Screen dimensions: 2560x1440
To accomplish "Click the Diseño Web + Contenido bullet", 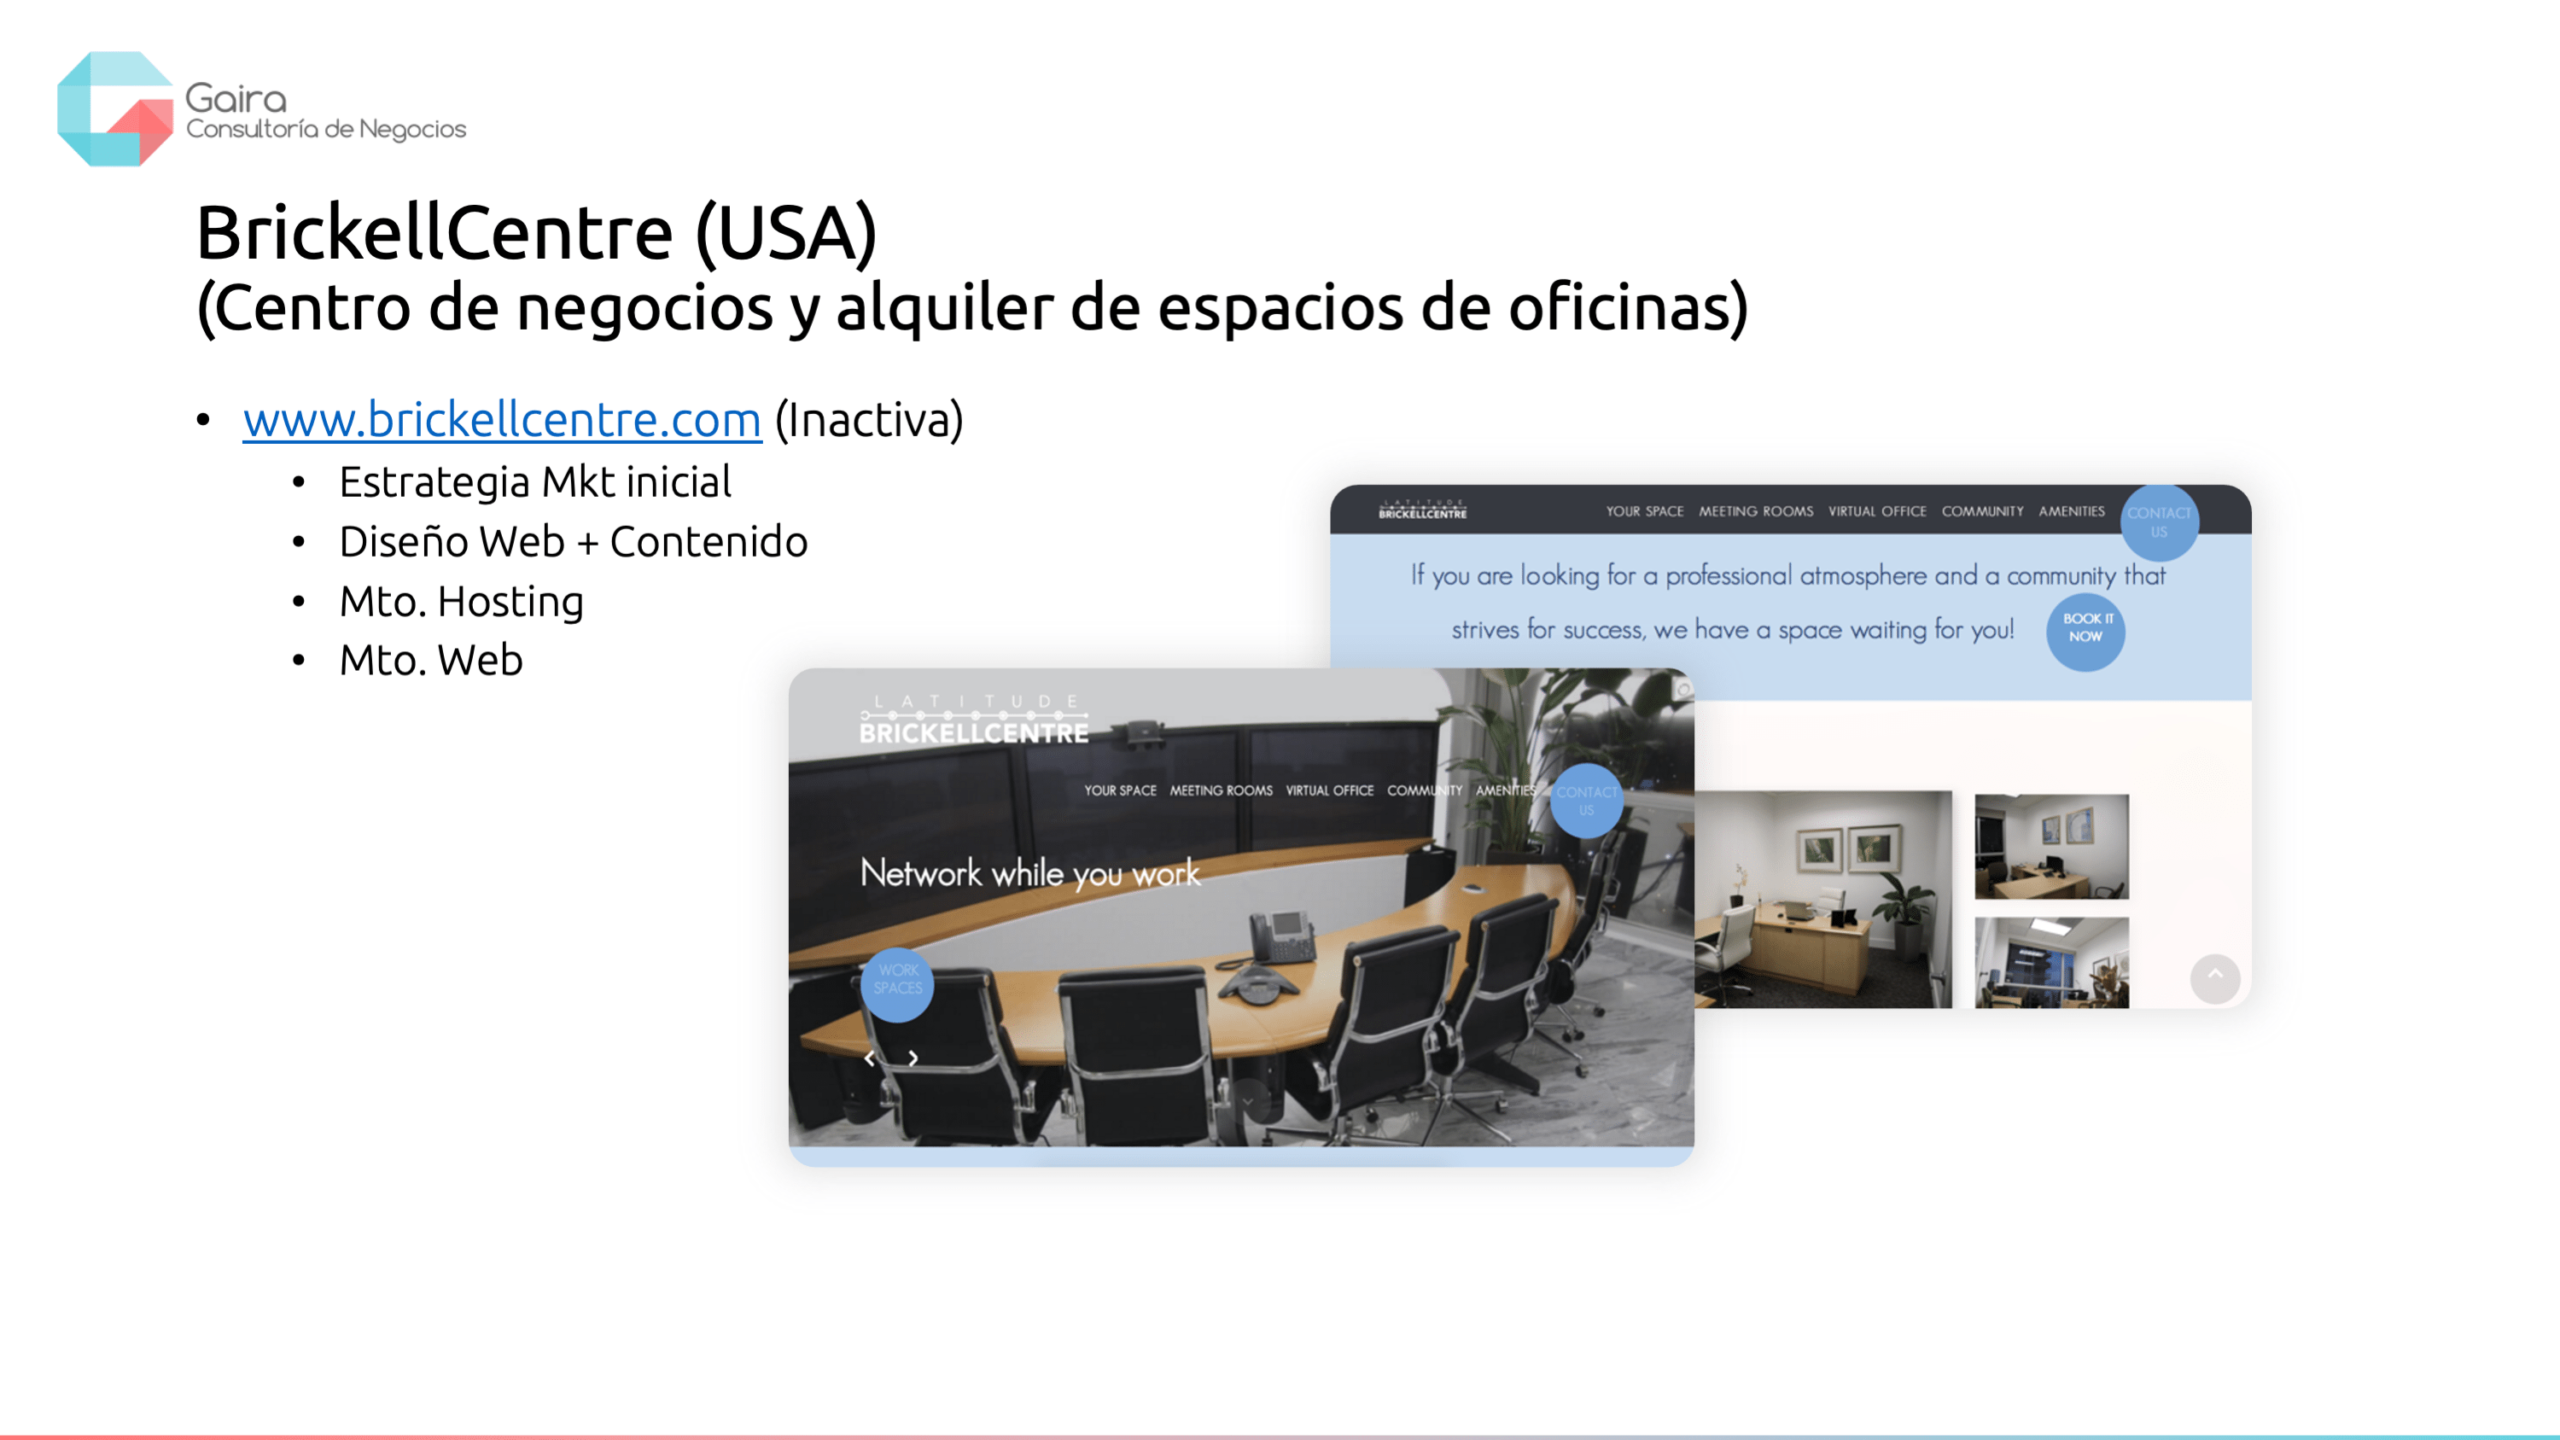I will coord(573,542).
